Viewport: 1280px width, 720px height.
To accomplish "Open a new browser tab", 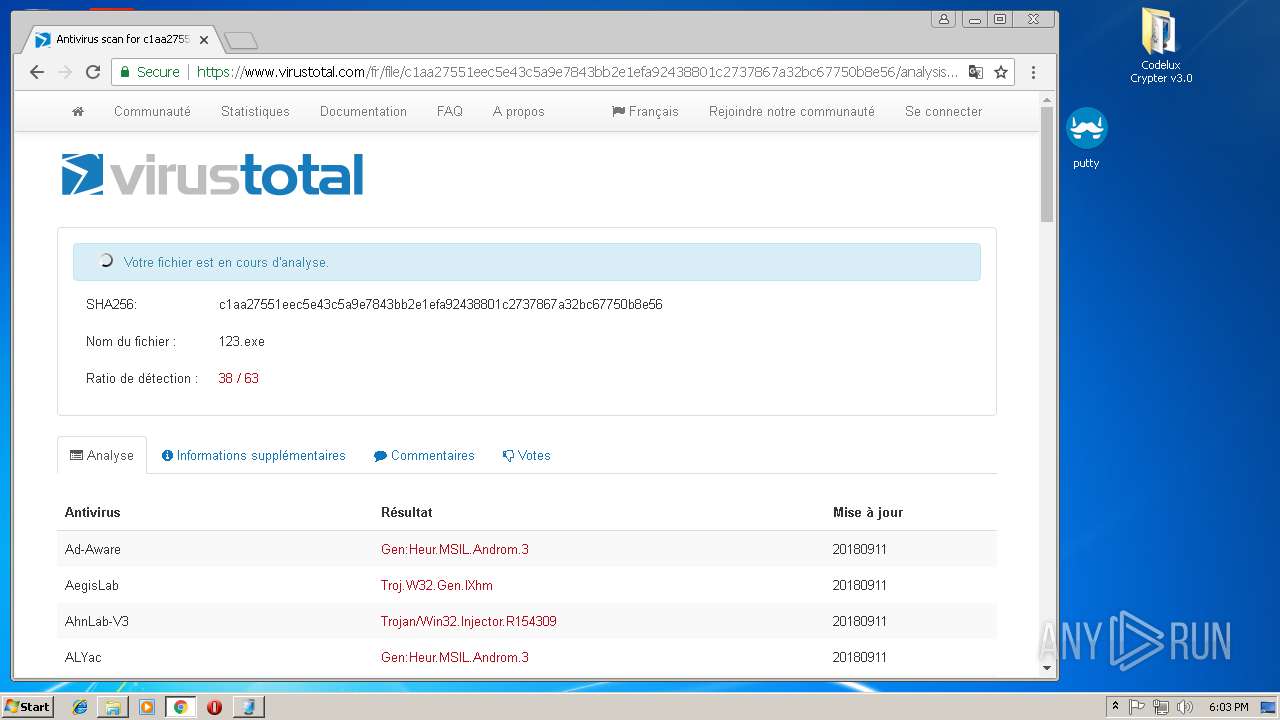I will tap(241, 40).
